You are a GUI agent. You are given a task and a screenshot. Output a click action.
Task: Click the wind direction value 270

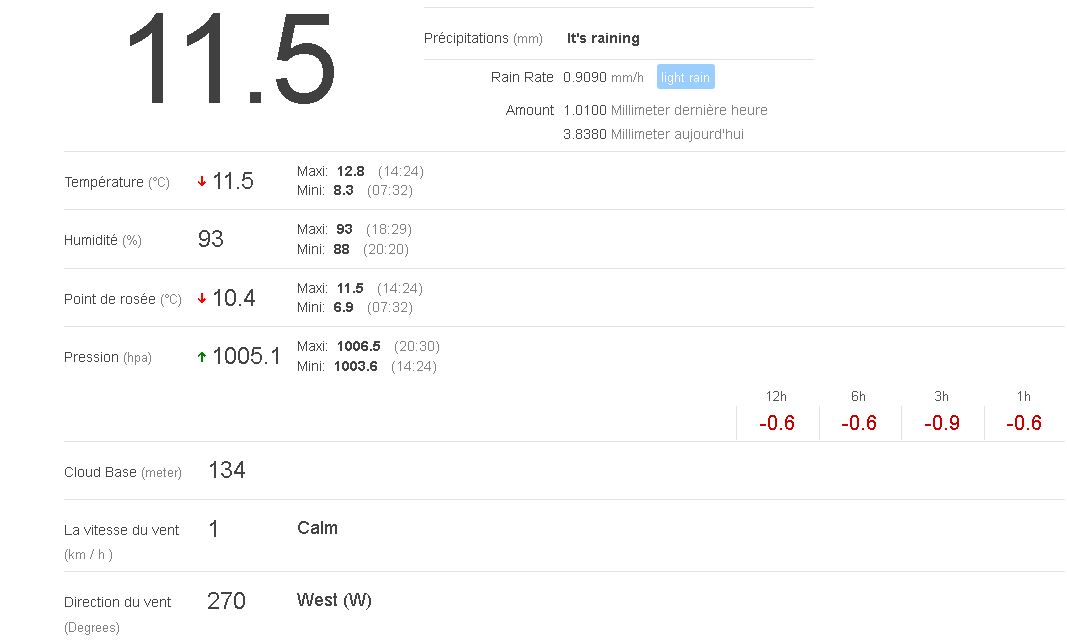pos(226,601)
